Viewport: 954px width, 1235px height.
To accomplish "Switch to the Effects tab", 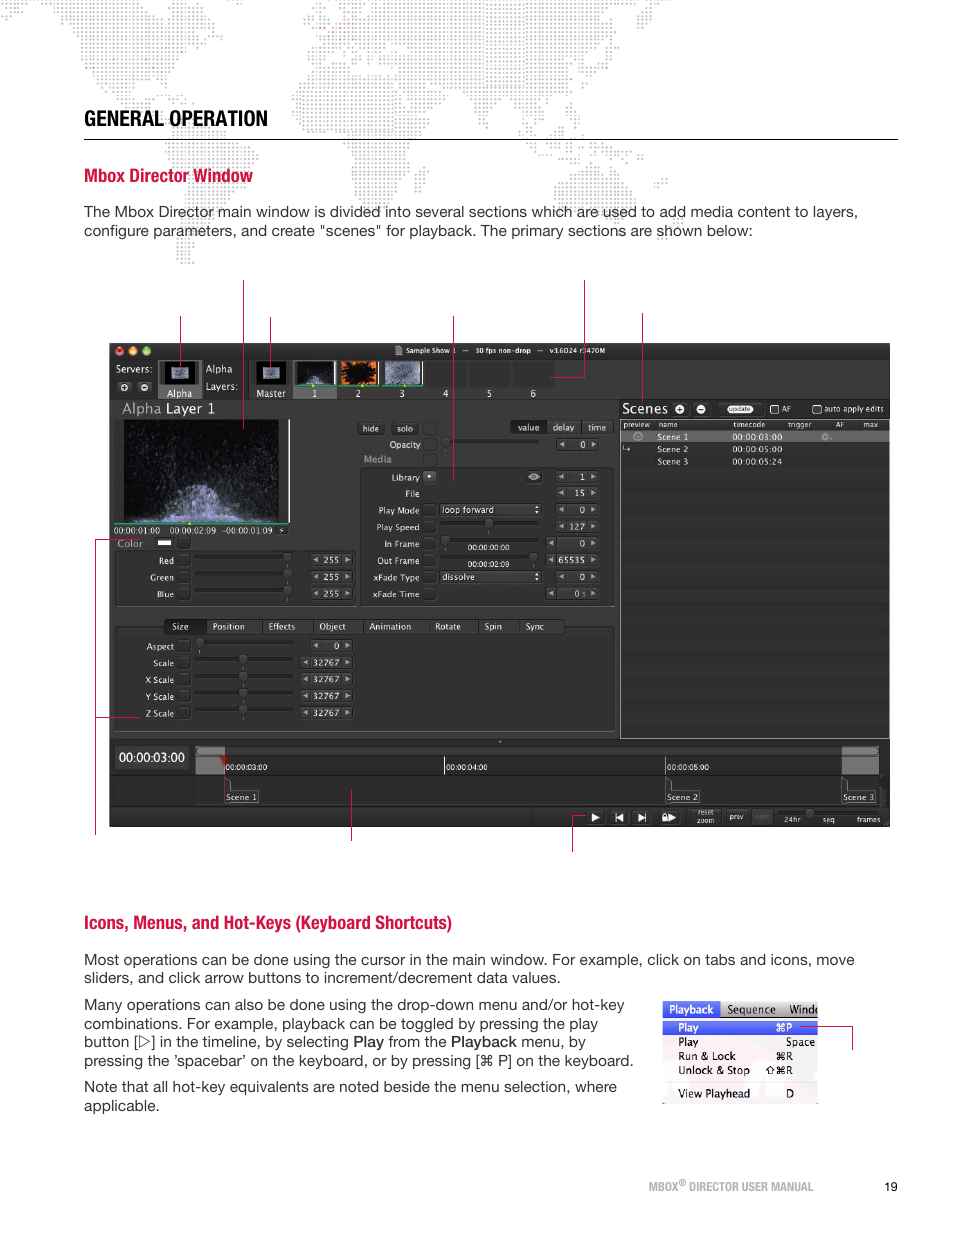I will point(284,627).
